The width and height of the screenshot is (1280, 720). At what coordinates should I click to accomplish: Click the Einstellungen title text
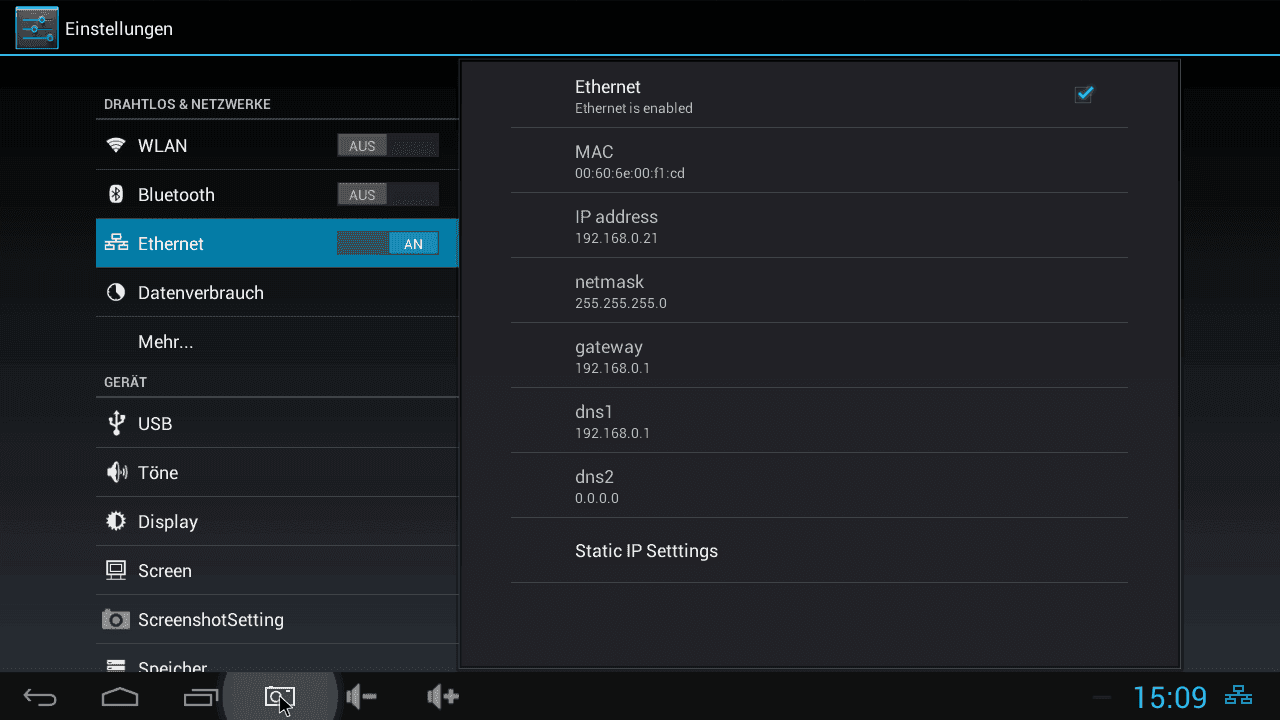coord(119,29)
